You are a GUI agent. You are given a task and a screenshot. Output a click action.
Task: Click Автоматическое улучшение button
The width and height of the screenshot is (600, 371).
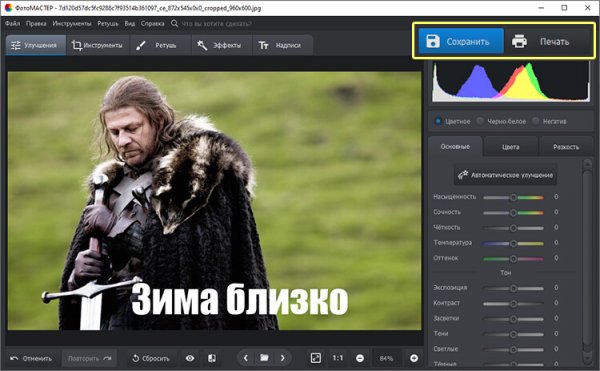pos(505,175)
